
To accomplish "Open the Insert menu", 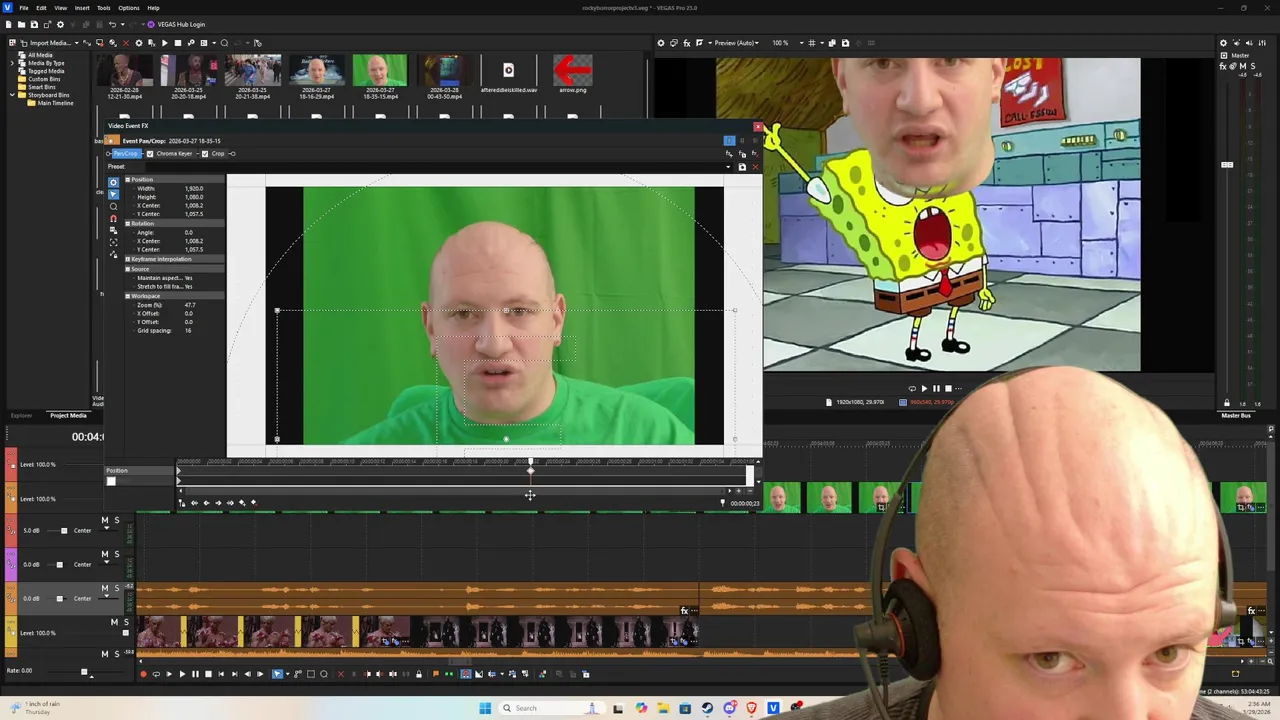I will click(82, 8).
